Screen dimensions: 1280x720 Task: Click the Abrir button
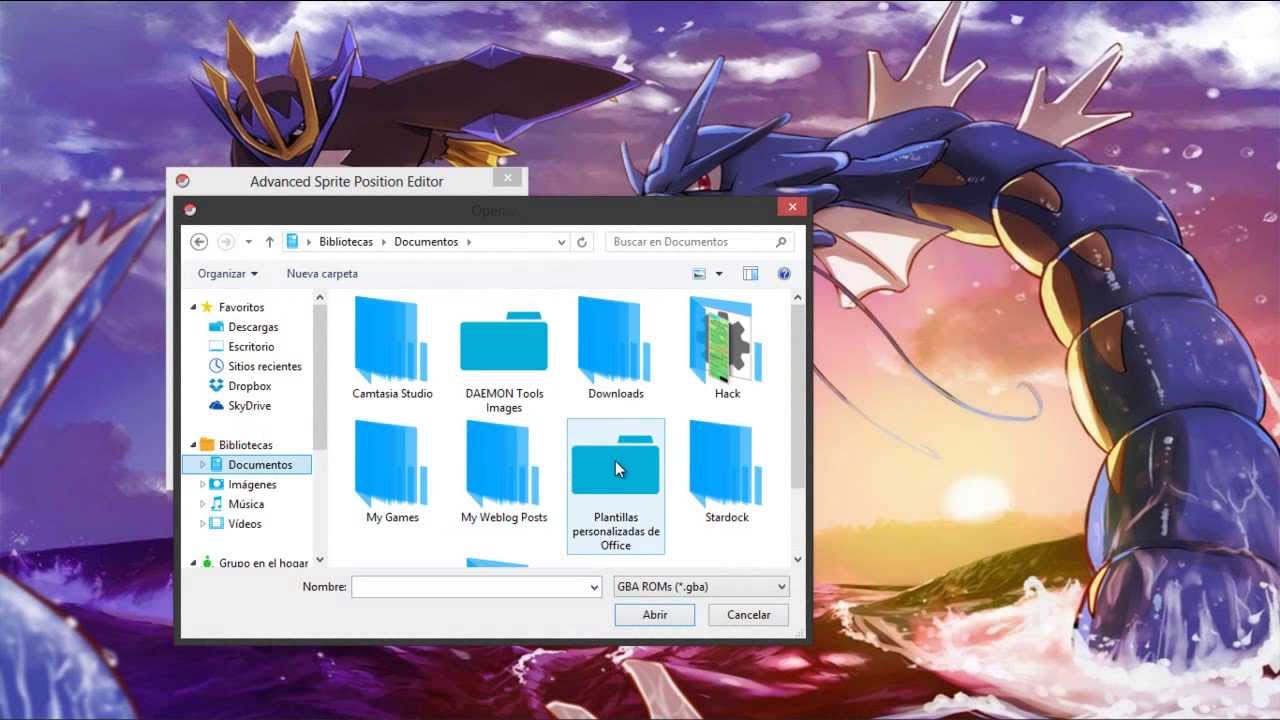(x=655, y=615)
